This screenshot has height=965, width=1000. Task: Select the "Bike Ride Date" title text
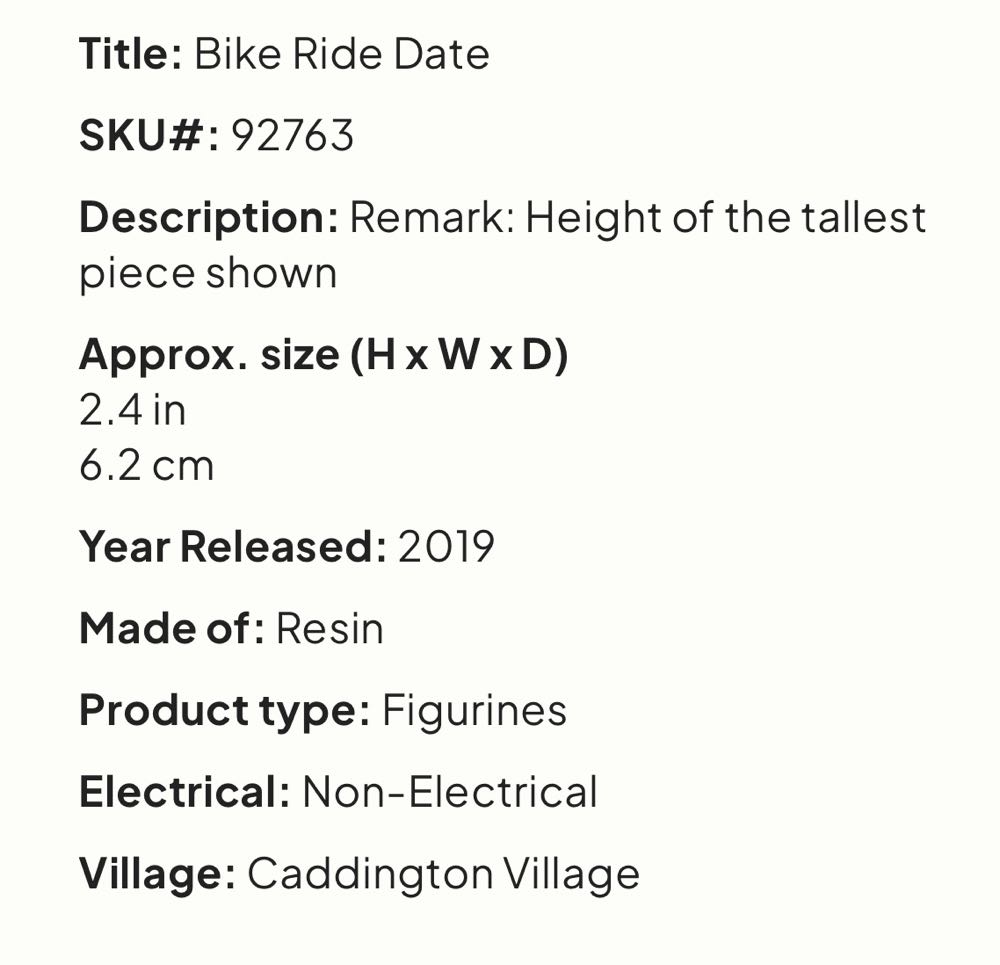coord(341,53)
